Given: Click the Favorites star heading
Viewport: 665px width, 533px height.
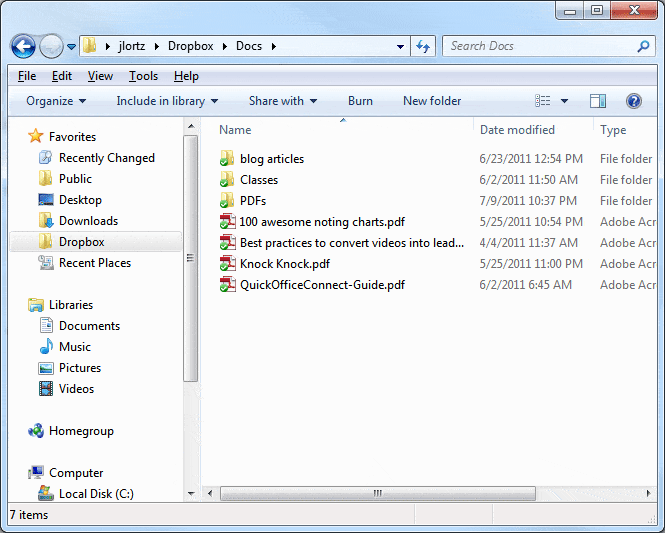Looking at the screenshot, I should [x=62, y=137].
